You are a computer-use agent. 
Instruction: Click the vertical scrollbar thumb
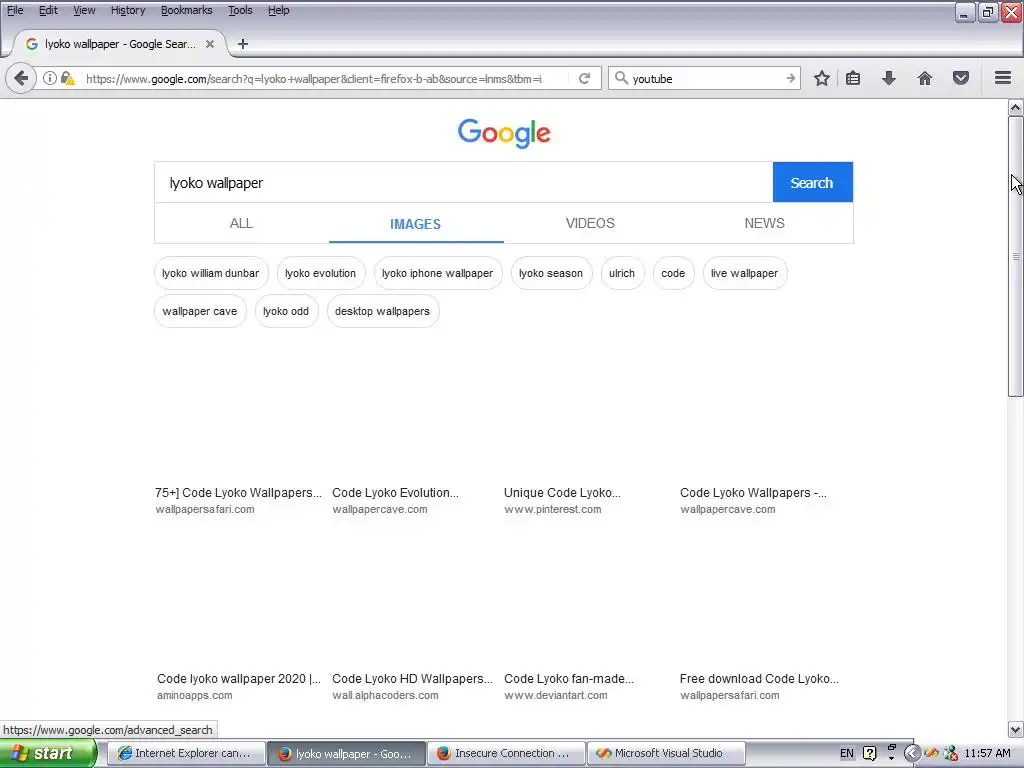pos(1016,256)
